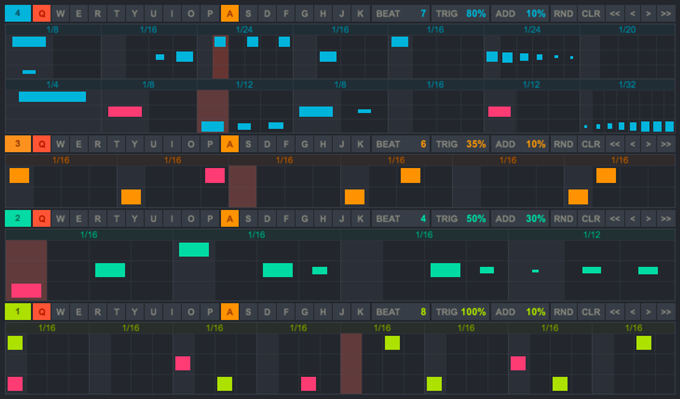
Task: Click the > button in lane 4
Action: [649, 13]
